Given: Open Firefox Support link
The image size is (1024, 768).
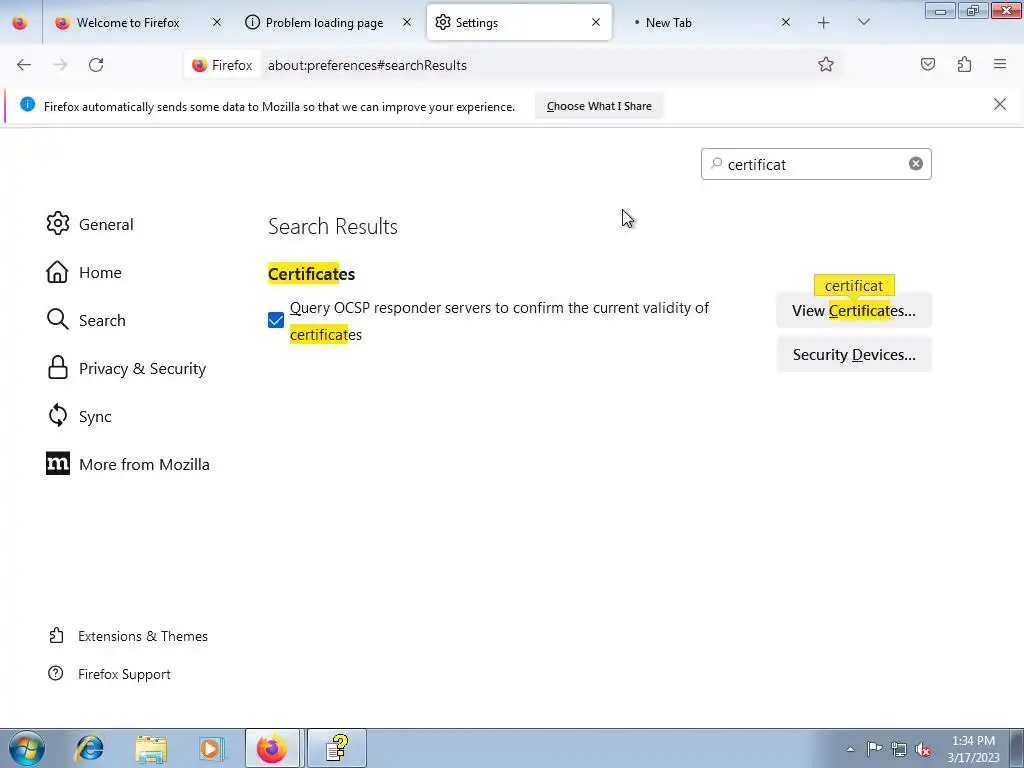Looking at the screenshot, I should click(109, 674).
